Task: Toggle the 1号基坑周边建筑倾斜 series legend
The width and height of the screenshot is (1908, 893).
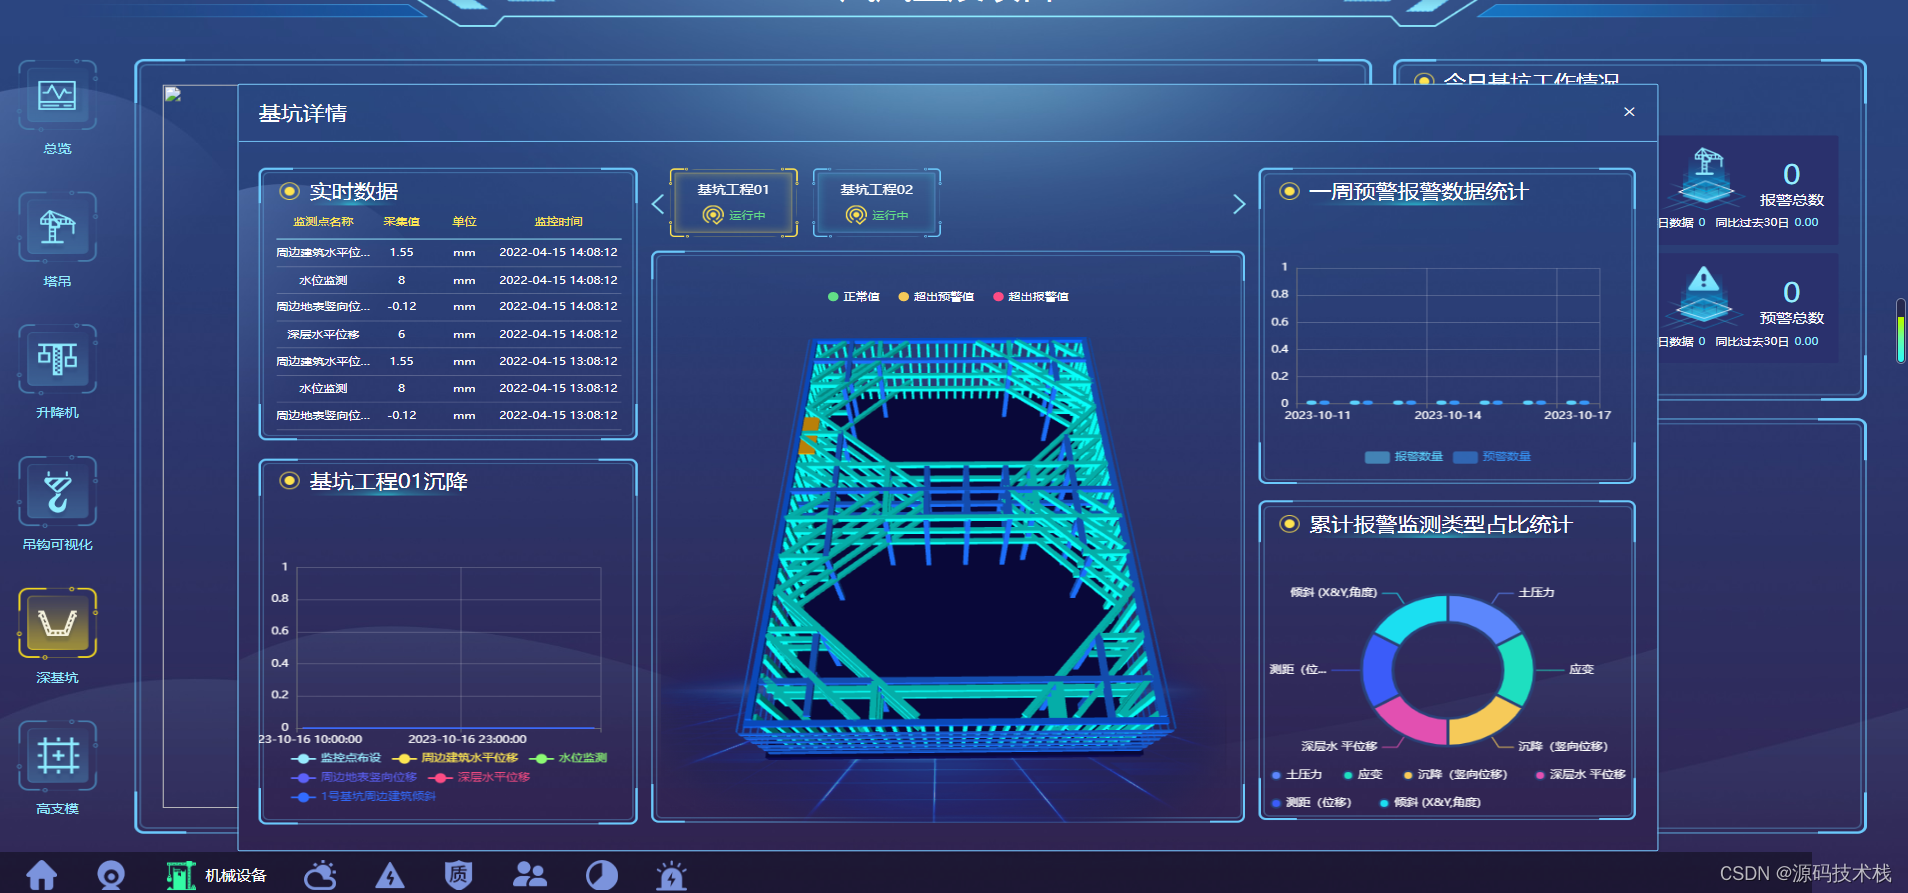Action: (364, 797)
